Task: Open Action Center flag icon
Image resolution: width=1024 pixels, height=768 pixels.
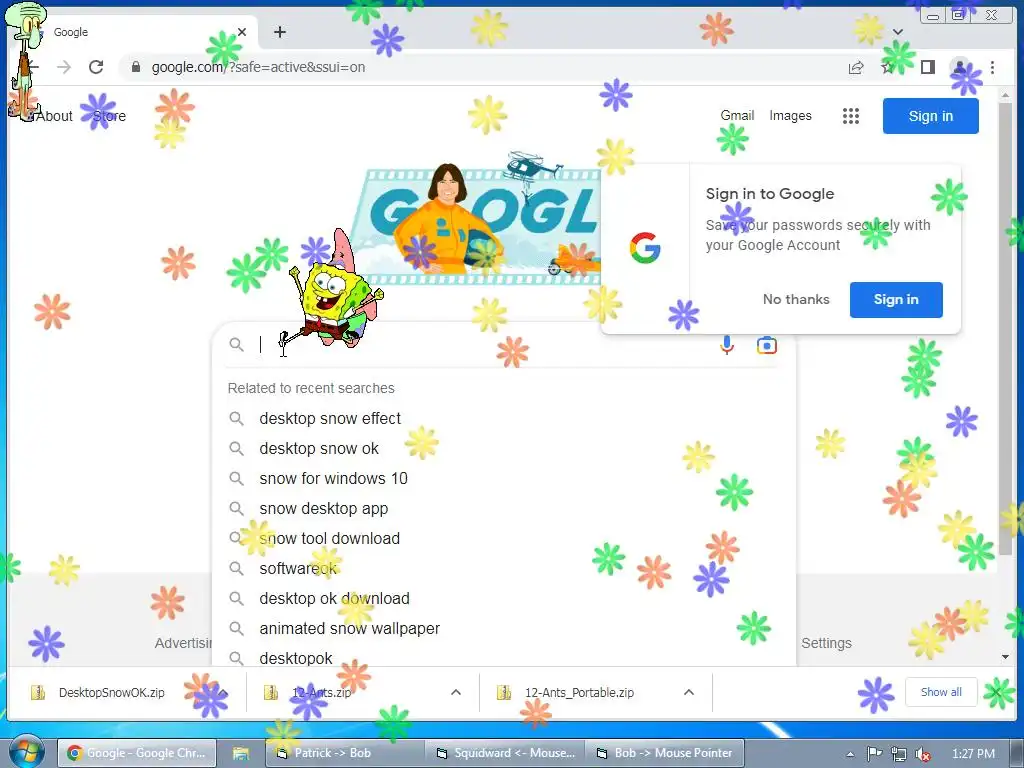Action: (x=875, y=754)
